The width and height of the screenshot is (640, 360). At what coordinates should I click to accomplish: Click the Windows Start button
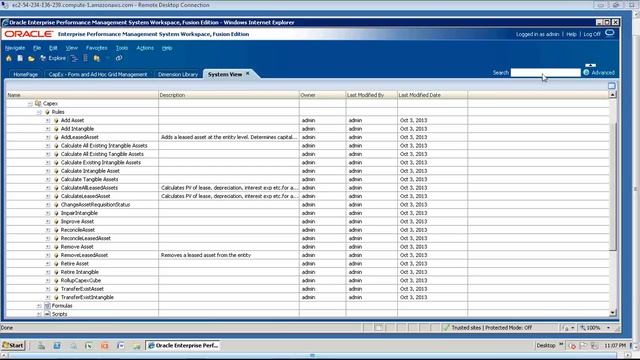[x=13, y=345]
